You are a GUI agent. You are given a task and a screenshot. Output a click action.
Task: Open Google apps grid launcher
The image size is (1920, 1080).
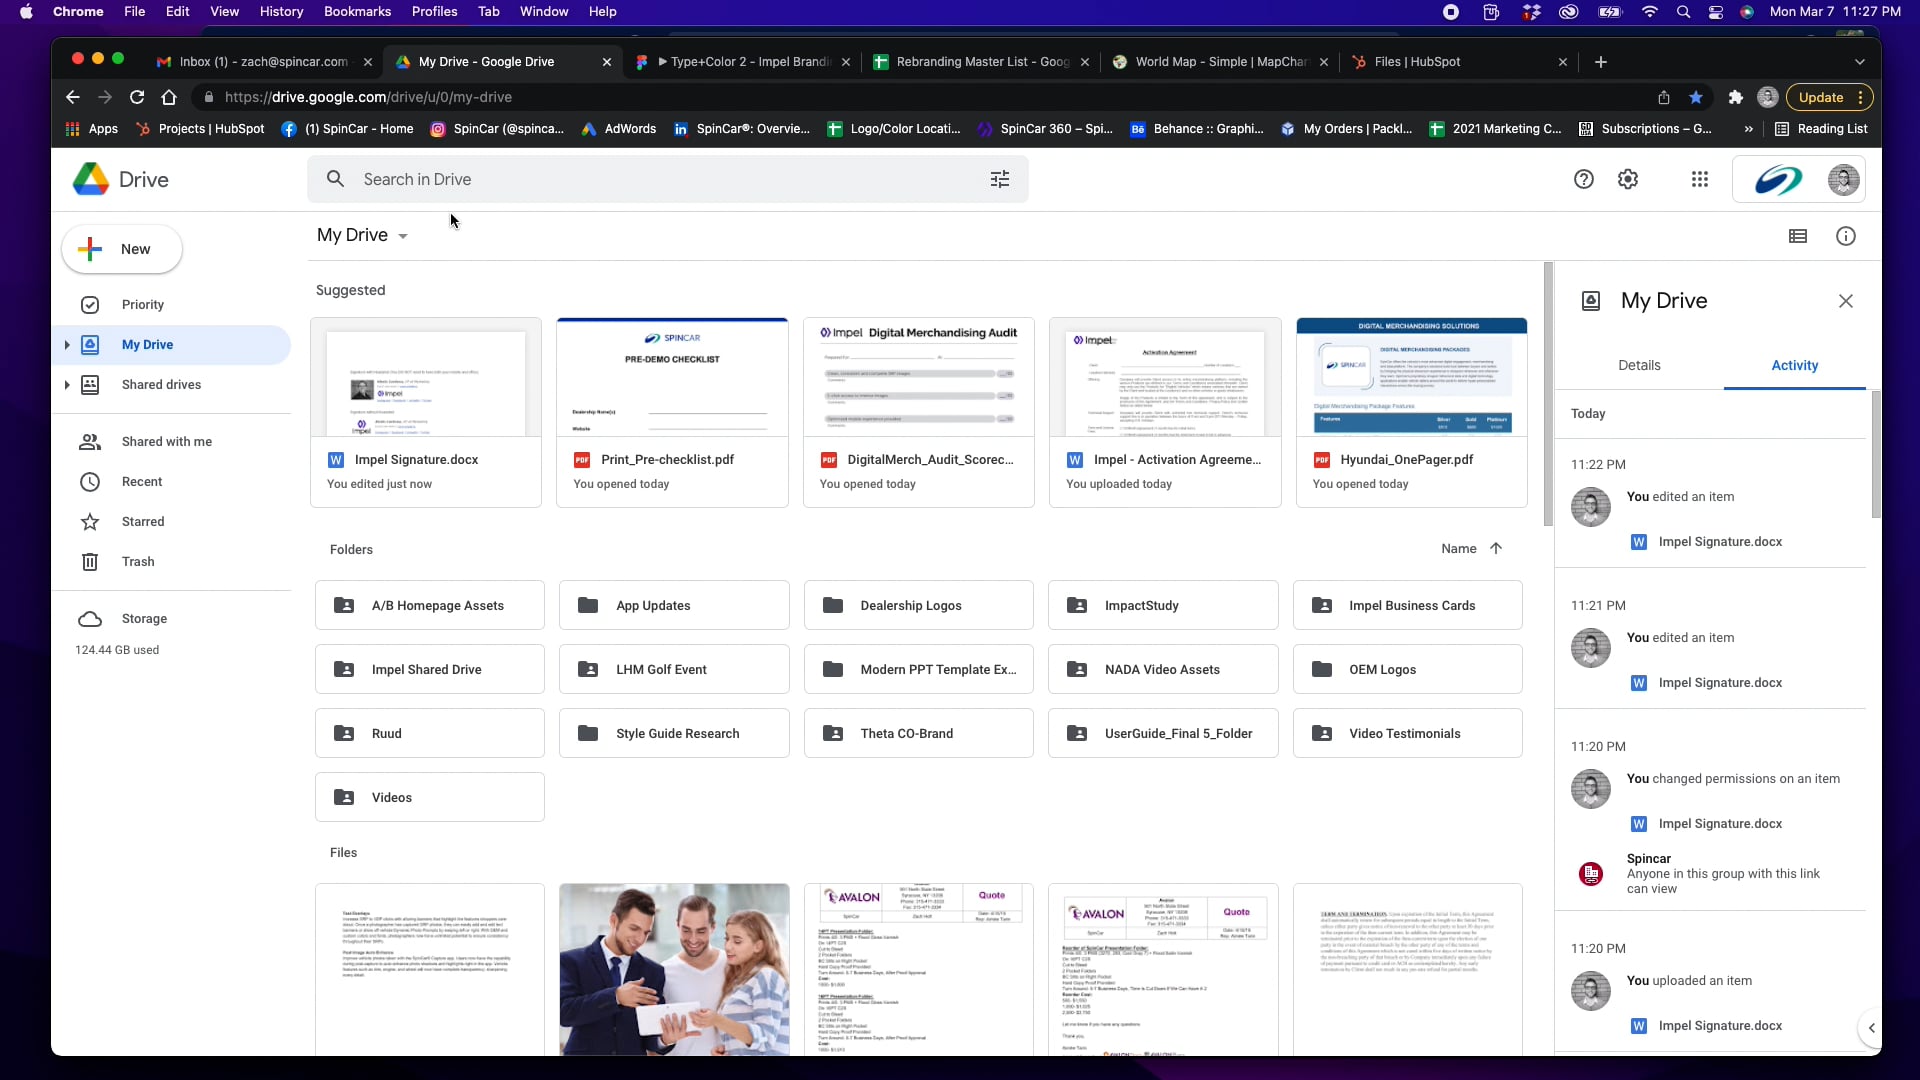(x=1699, y=179)
